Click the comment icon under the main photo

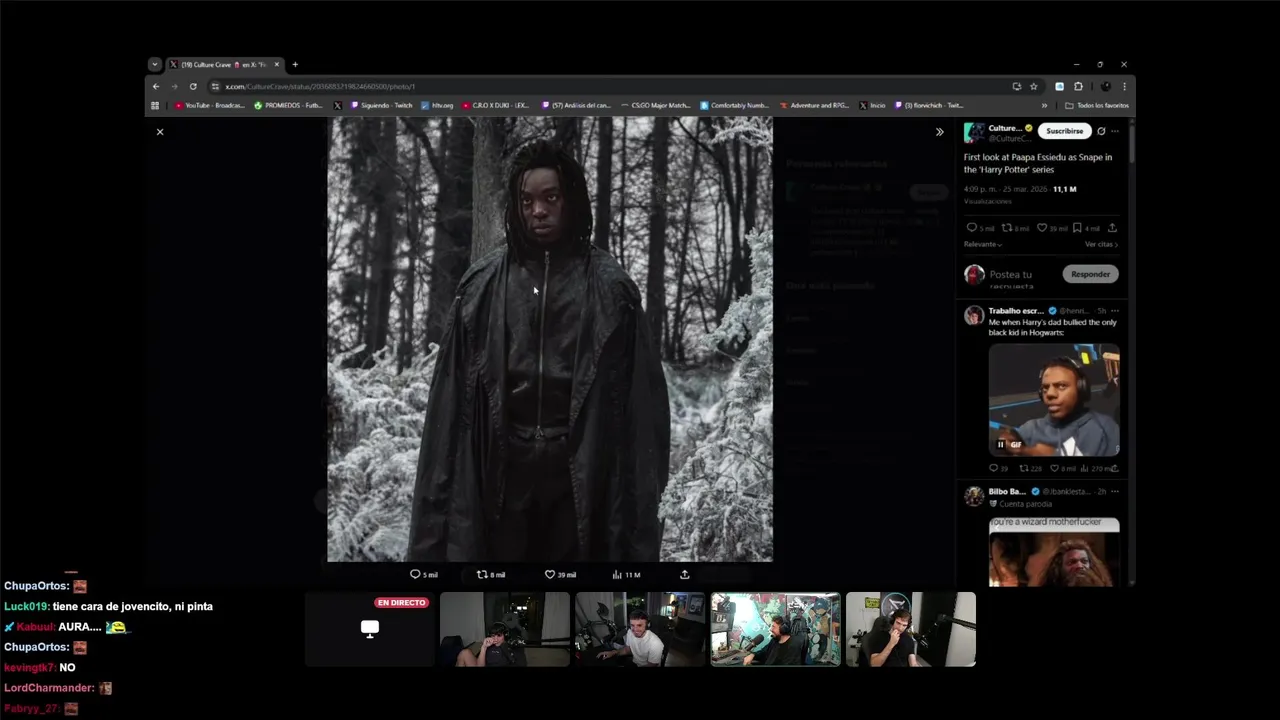415,574
